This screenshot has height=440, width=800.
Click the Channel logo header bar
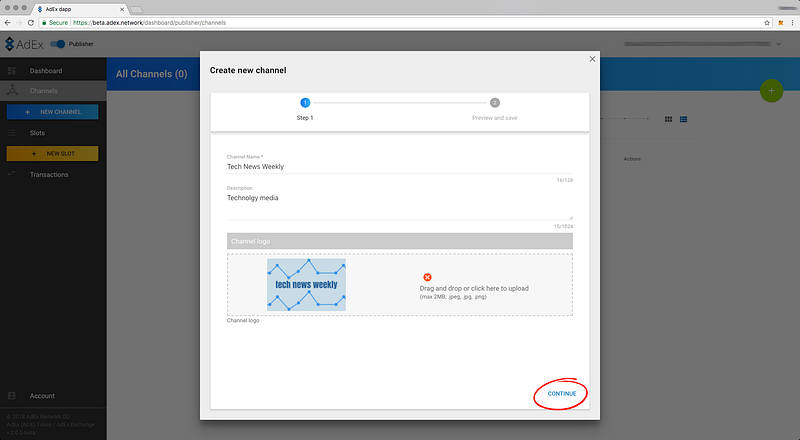point(399,241)
